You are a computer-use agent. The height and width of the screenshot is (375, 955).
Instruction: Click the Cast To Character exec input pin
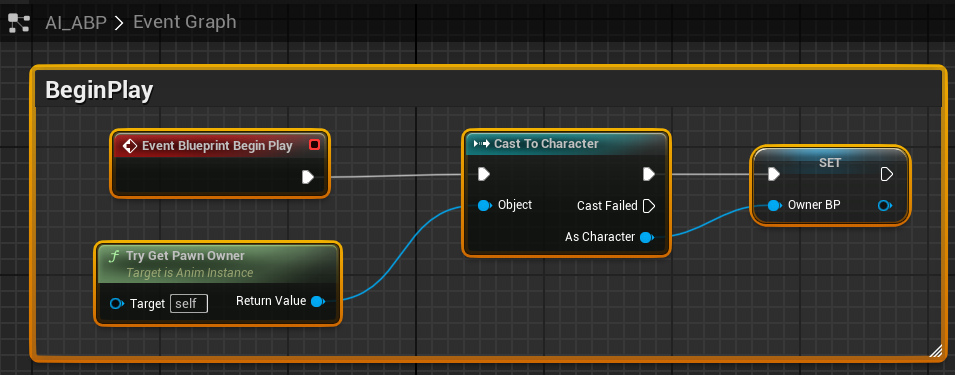(484, 175)
